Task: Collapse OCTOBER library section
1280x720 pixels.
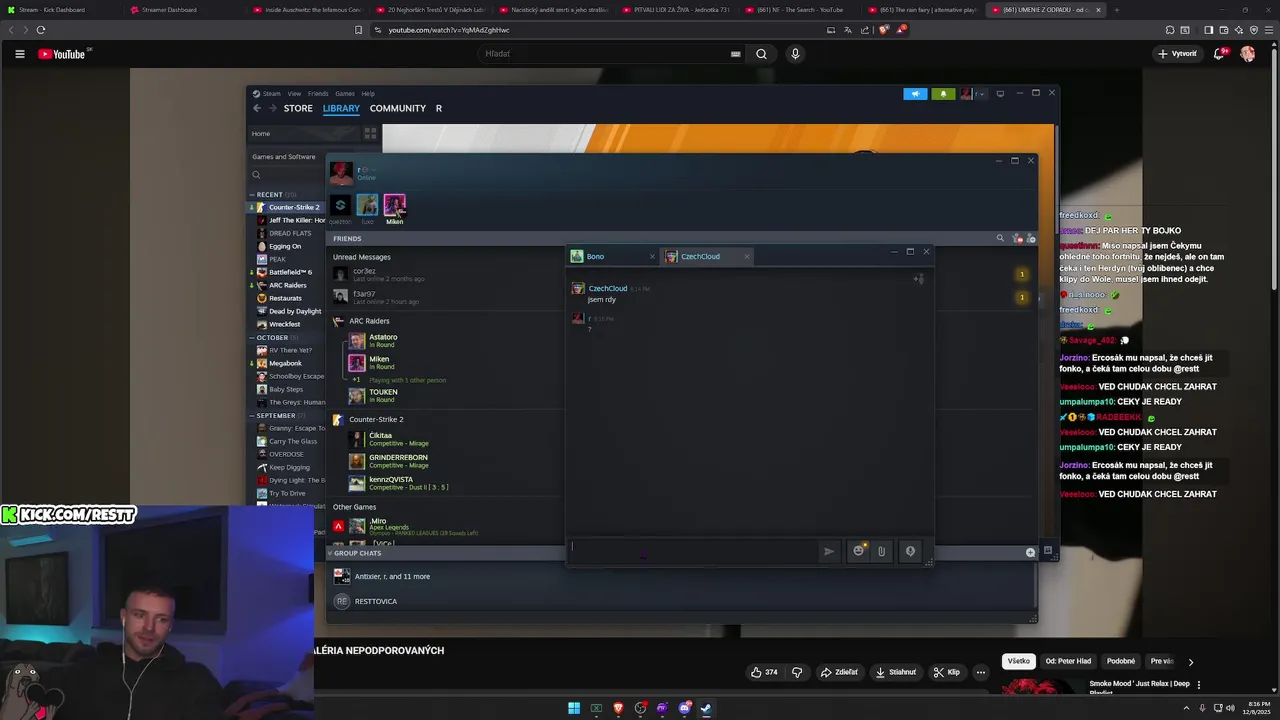Action: click(252, 337)
